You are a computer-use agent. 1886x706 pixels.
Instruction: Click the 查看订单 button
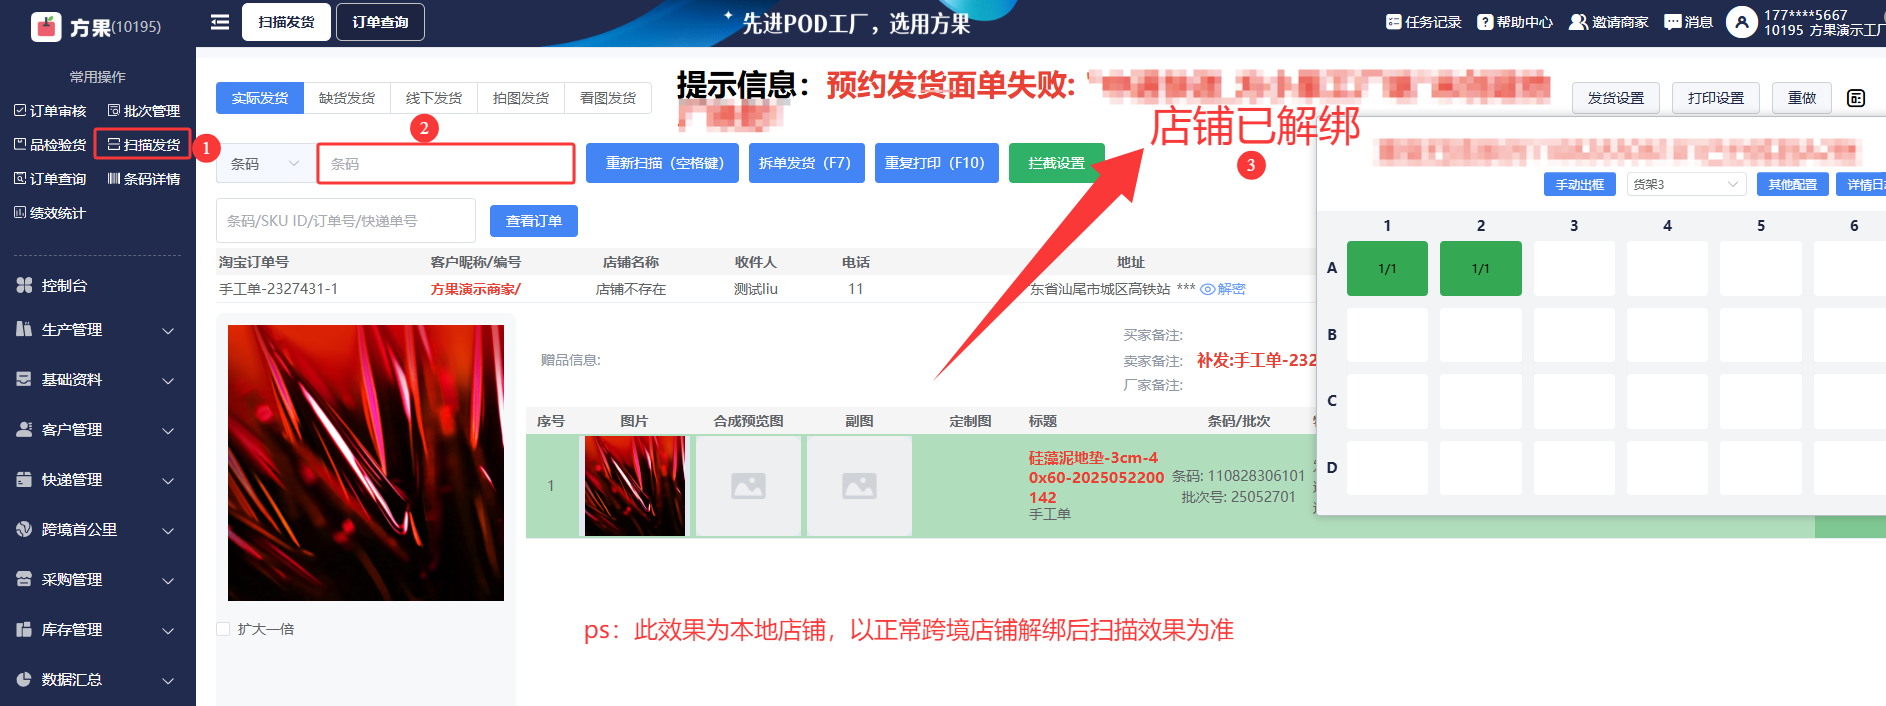coord(534,221)
